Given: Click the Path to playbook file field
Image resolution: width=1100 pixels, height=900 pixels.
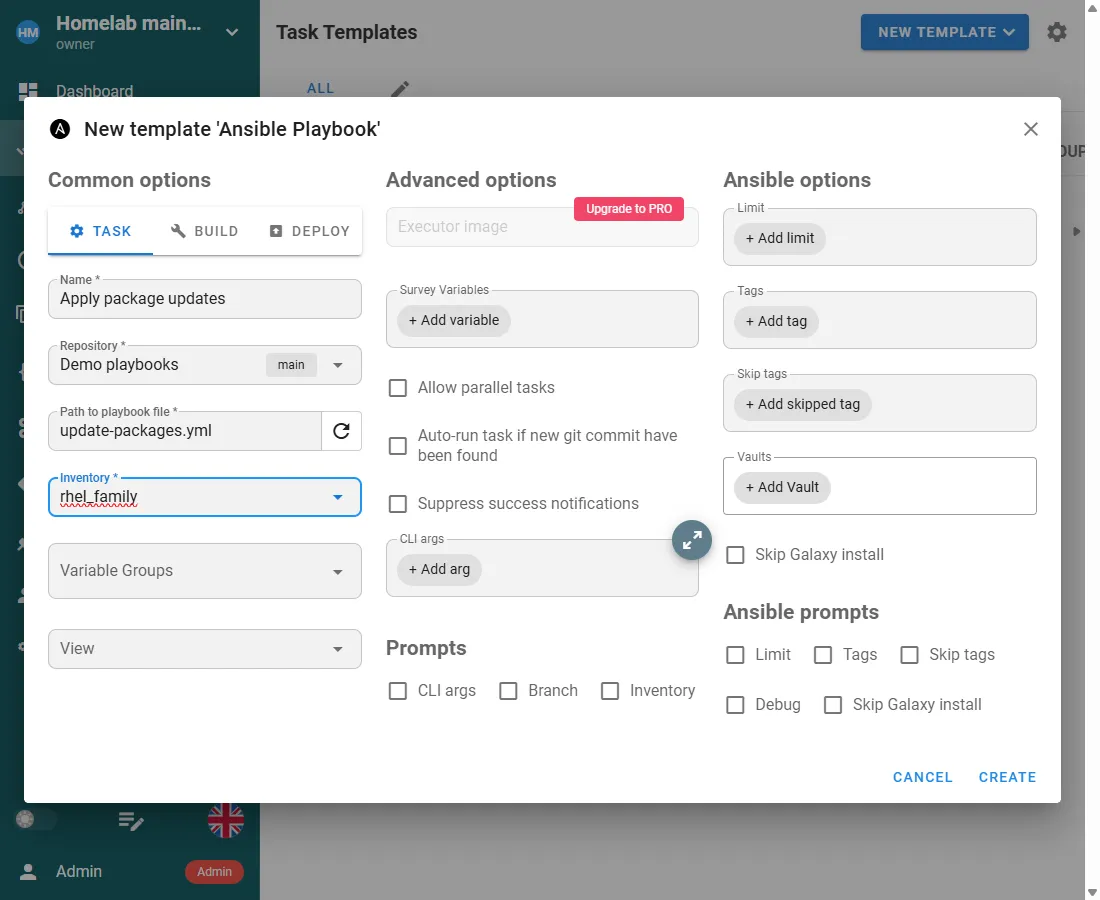Looking at the screenshot, I should [x=185, y=431].
